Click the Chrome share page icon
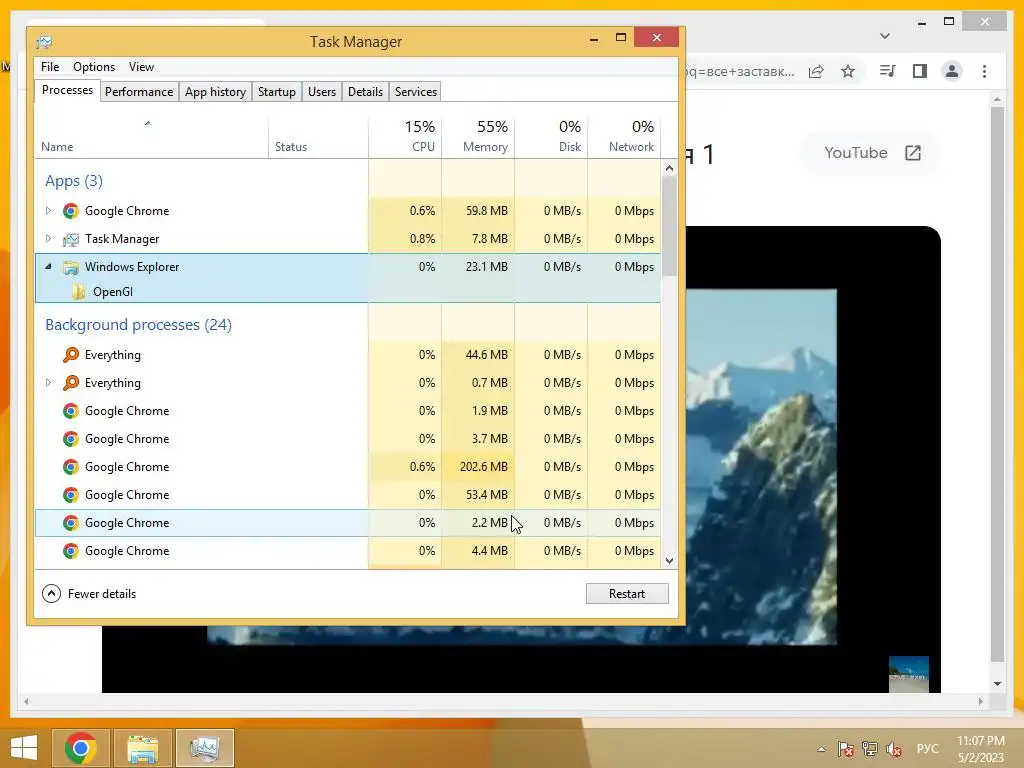 816,71
